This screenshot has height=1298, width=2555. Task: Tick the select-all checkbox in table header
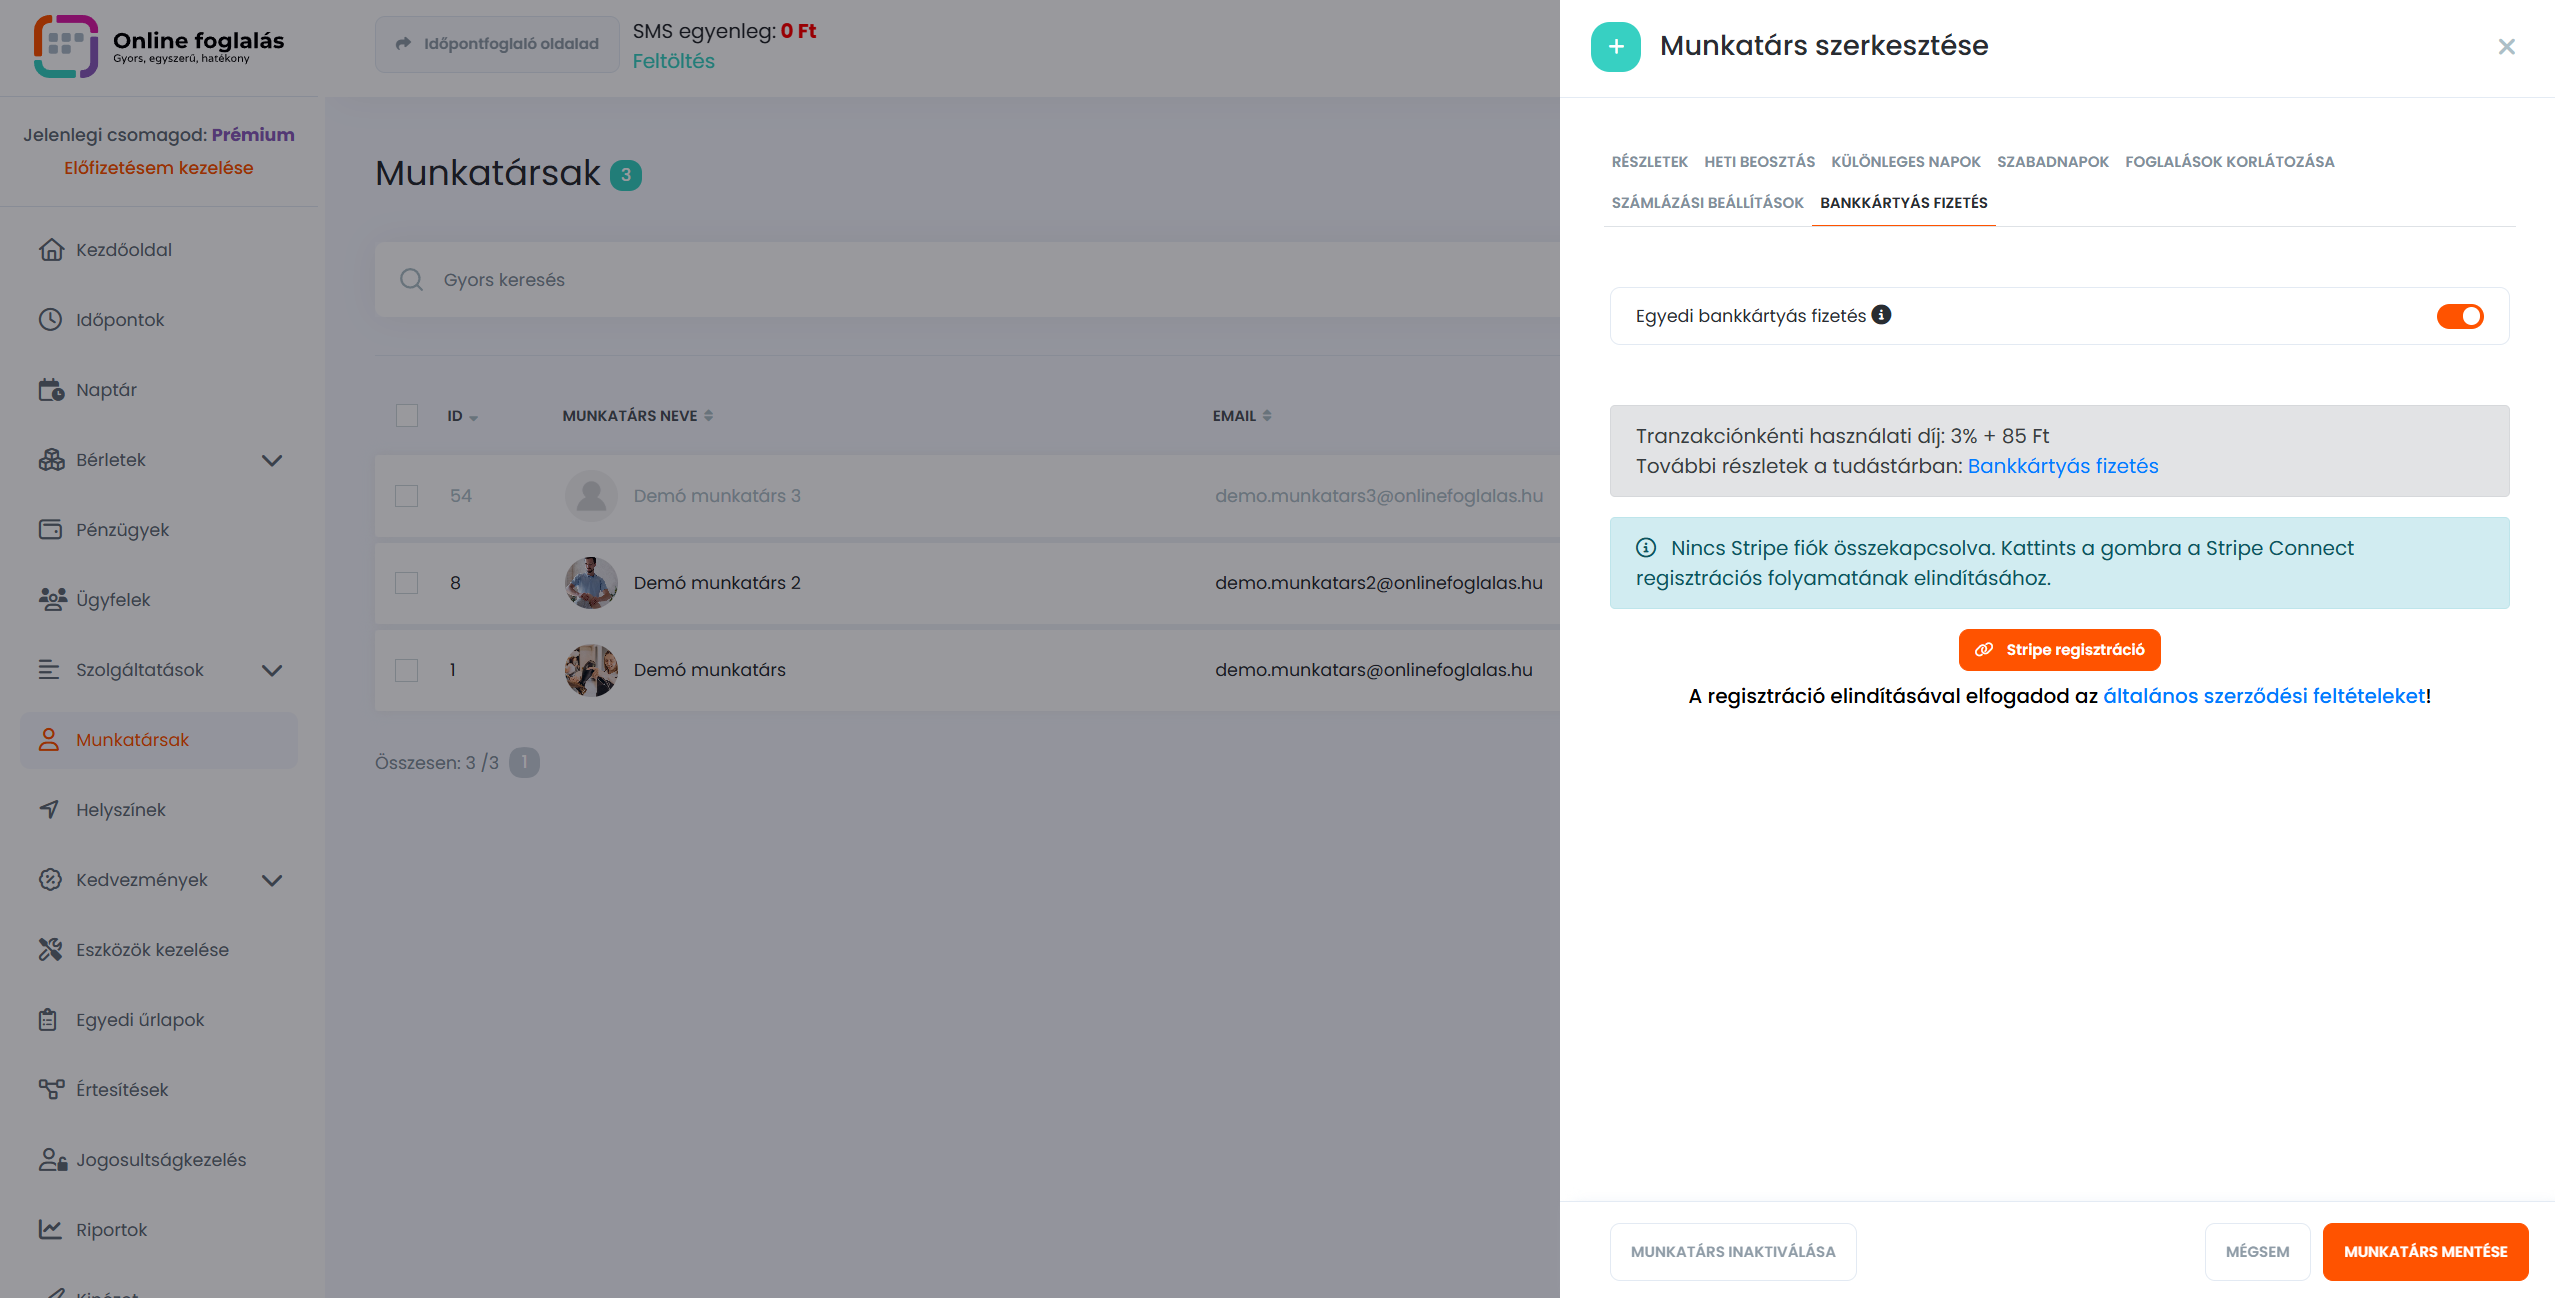[406, 416]
